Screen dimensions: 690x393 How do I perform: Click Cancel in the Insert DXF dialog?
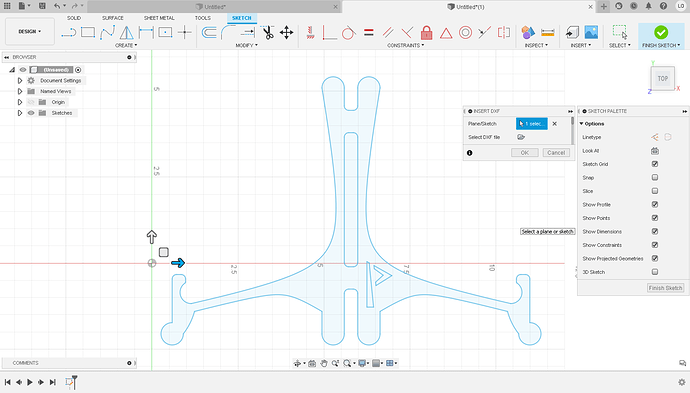tap(556, 153)
